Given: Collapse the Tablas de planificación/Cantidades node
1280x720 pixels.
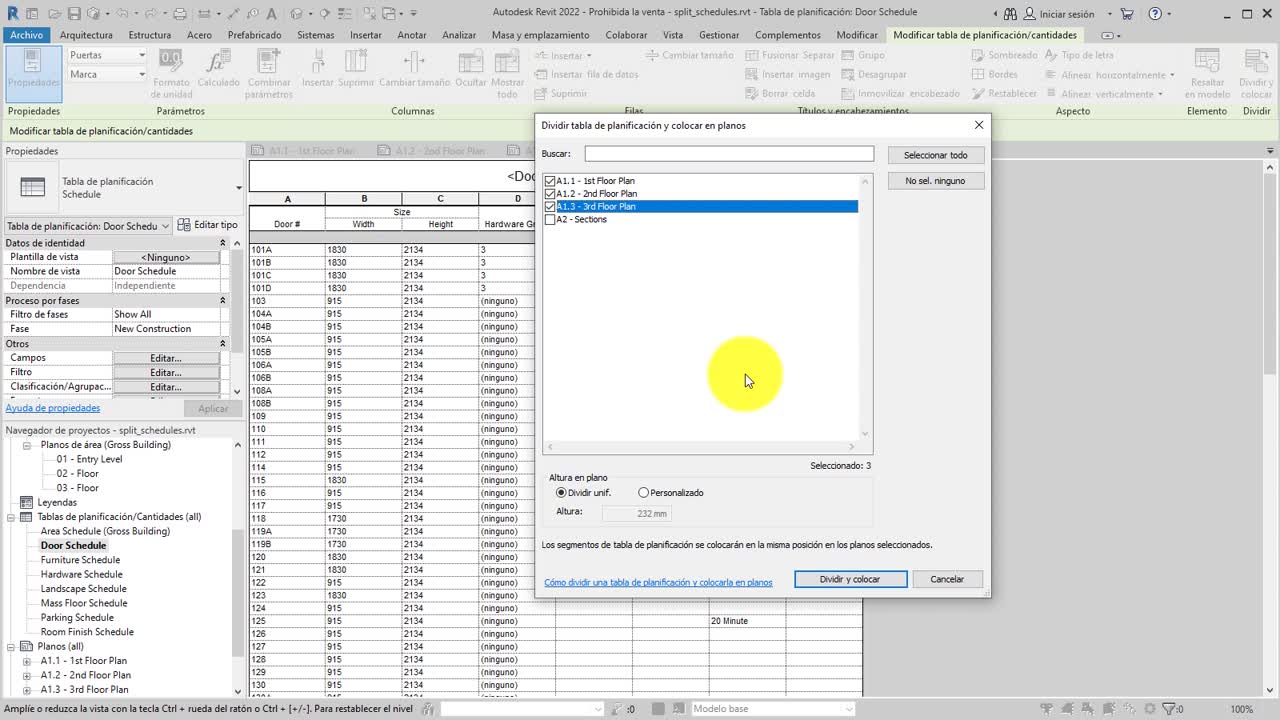Looking at the screenshot, I should coord(12,517).
